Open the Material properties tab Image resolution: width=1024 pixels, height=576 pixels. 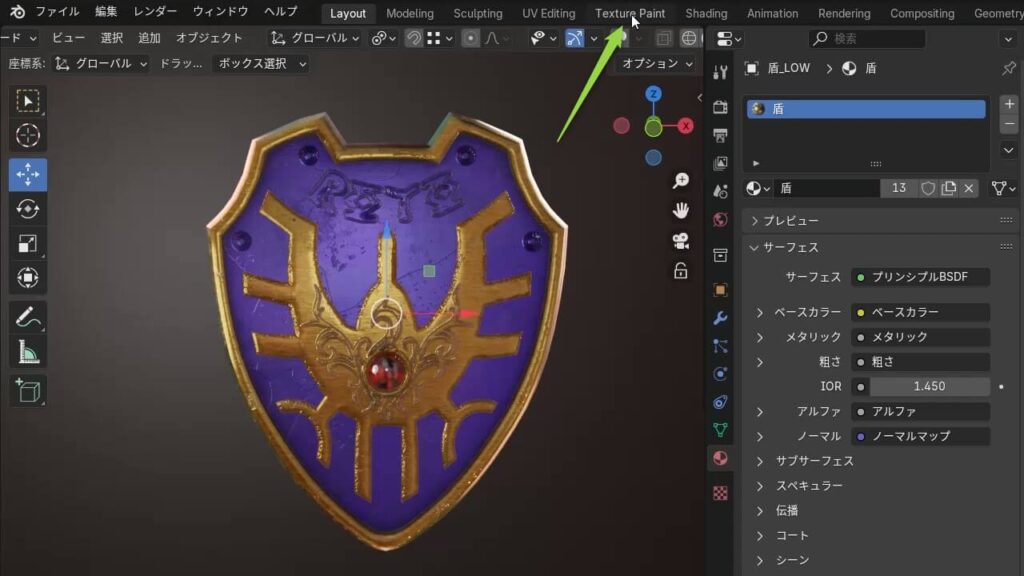click(720, 458)
